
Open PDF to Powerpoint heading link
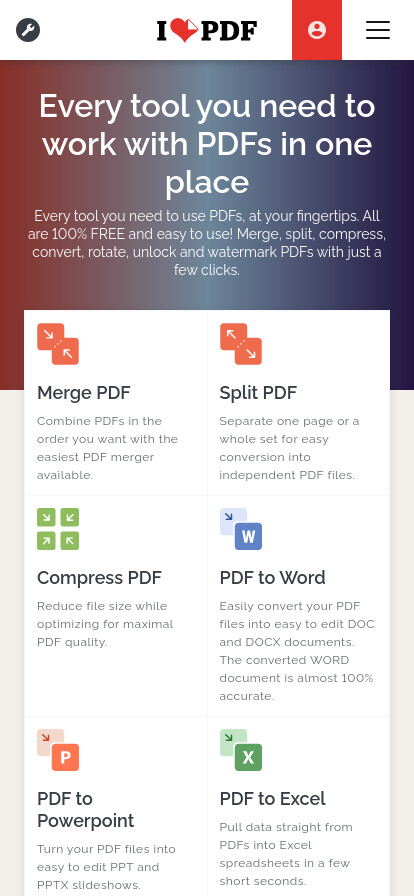(86, 810)
